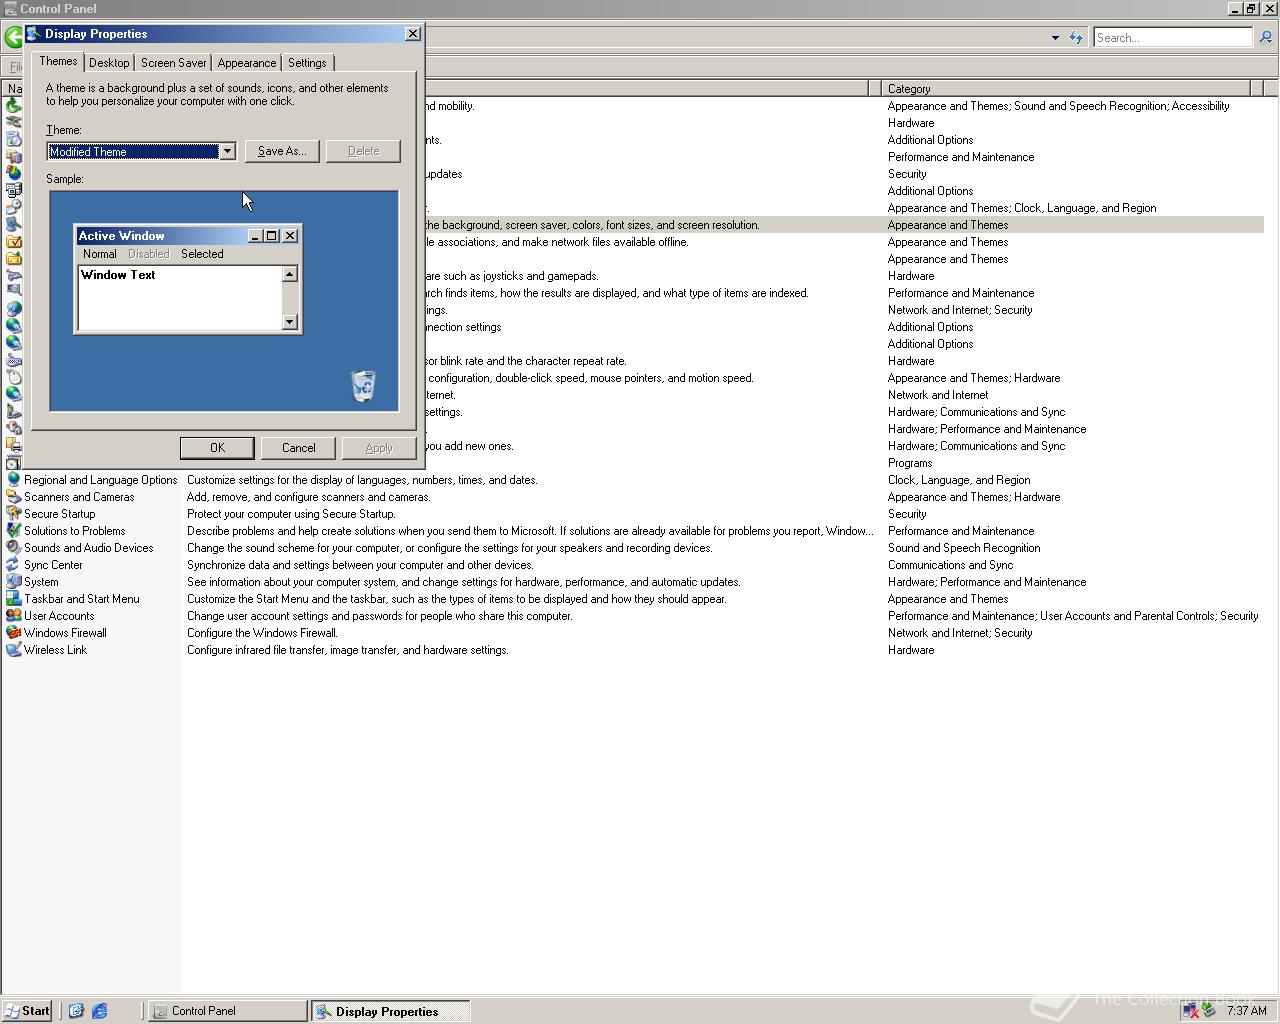The height and width of the screenshot is (1024, 1280).
Task: Click OK in Display Properties
Action: coord(217,448)
